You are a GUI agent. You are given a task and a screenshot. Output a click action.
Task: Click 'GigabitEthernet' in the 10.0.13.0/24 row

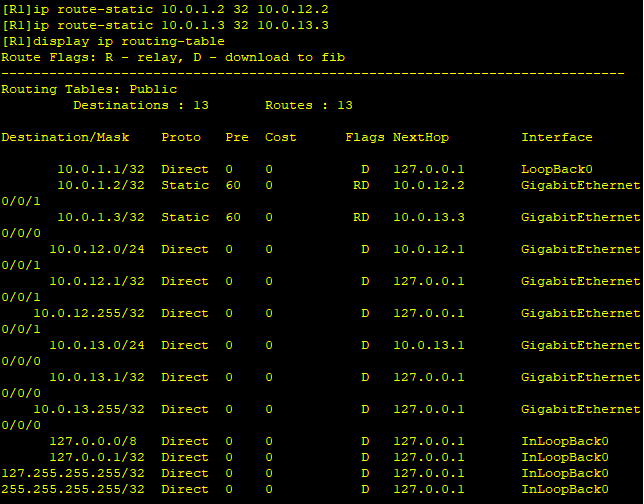point(581,345)
